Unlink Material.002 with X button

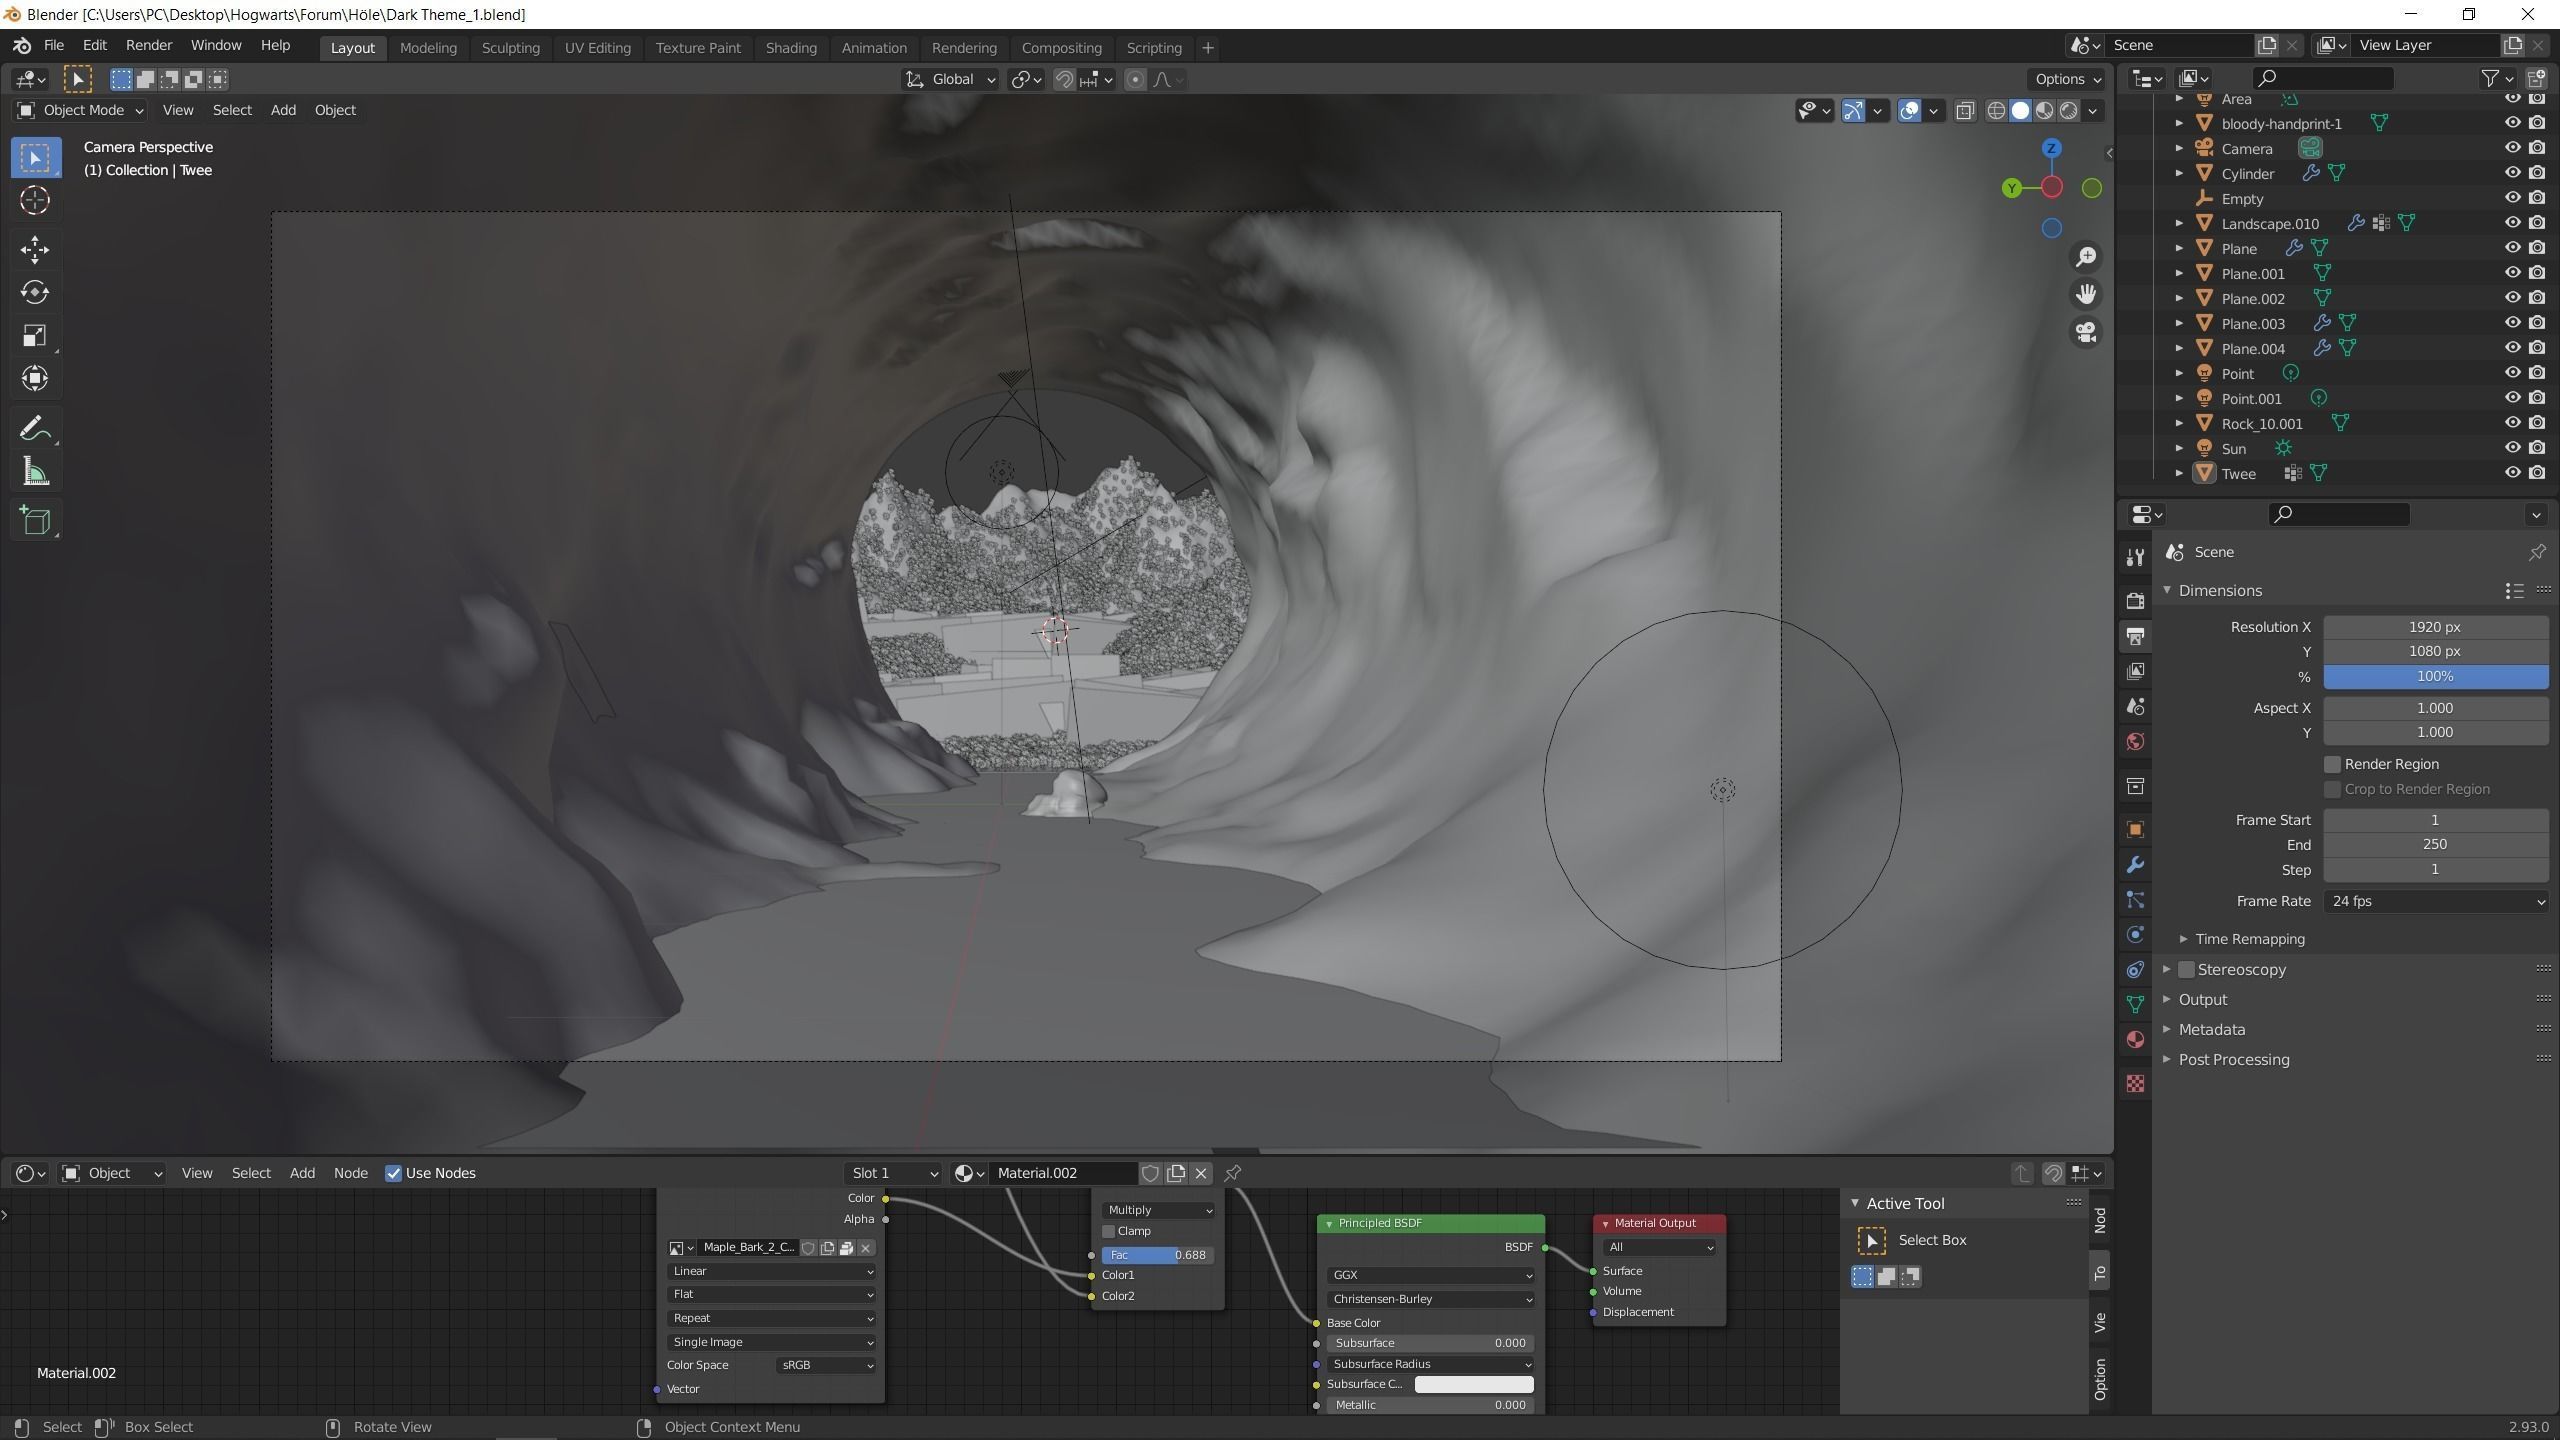click(x=1201, y=1173)
